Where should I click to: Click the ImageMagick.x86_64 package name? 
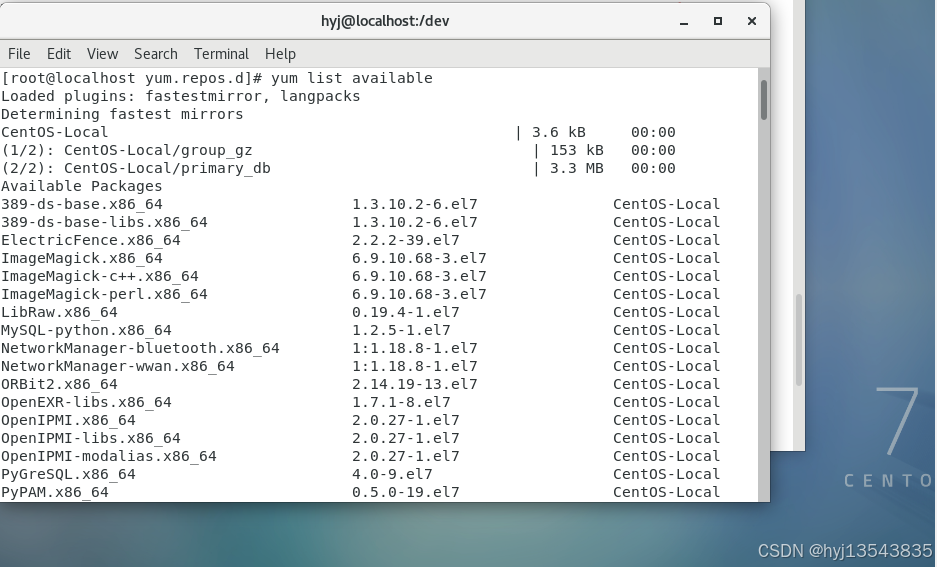tap(82, 258)
